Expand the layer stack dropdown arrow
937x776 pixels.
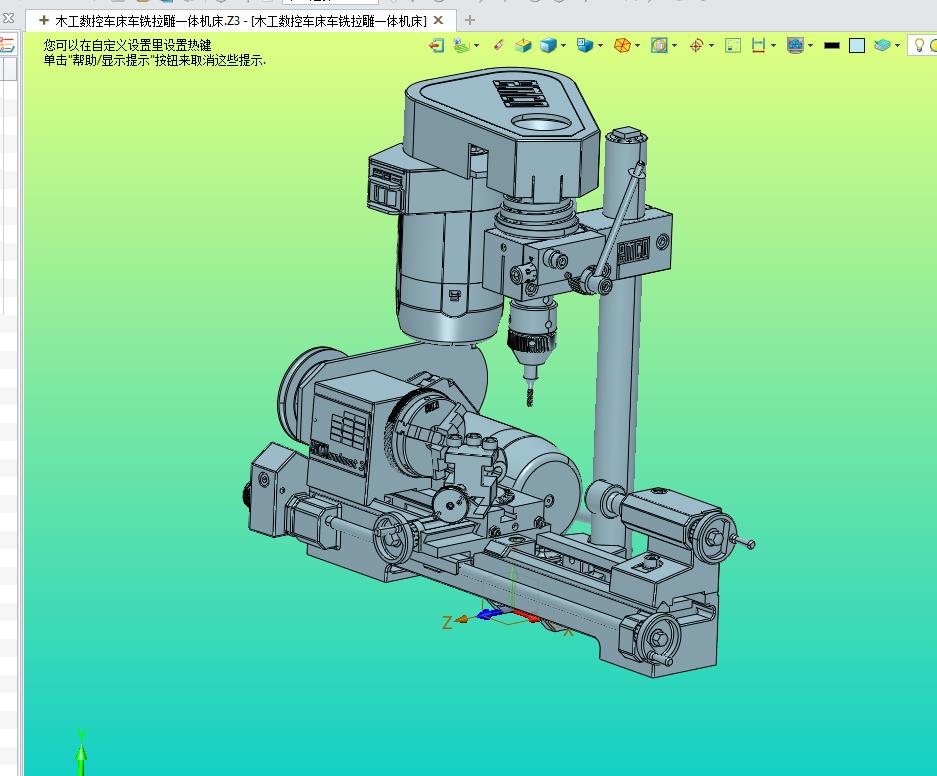coord(897,45)
